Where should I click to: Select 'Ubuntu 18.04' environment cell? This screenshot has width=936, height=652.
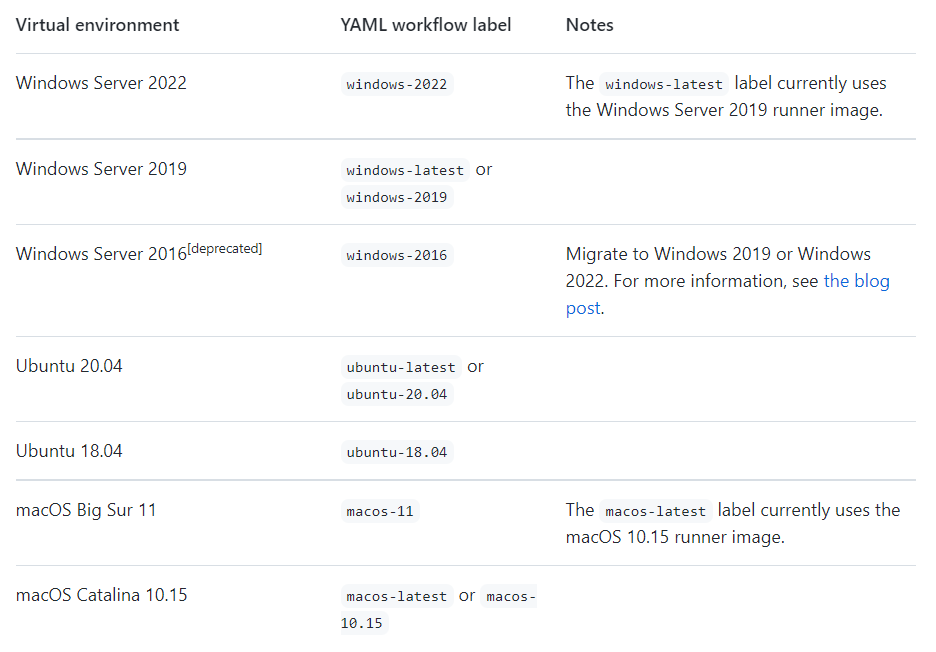pos(69,451)
